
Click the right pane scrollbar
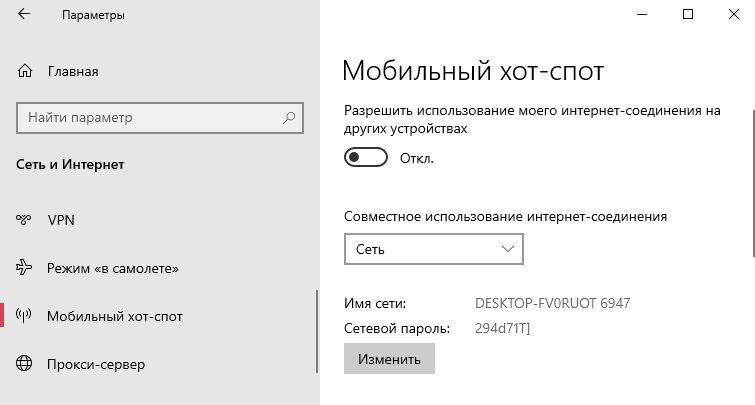753,183
